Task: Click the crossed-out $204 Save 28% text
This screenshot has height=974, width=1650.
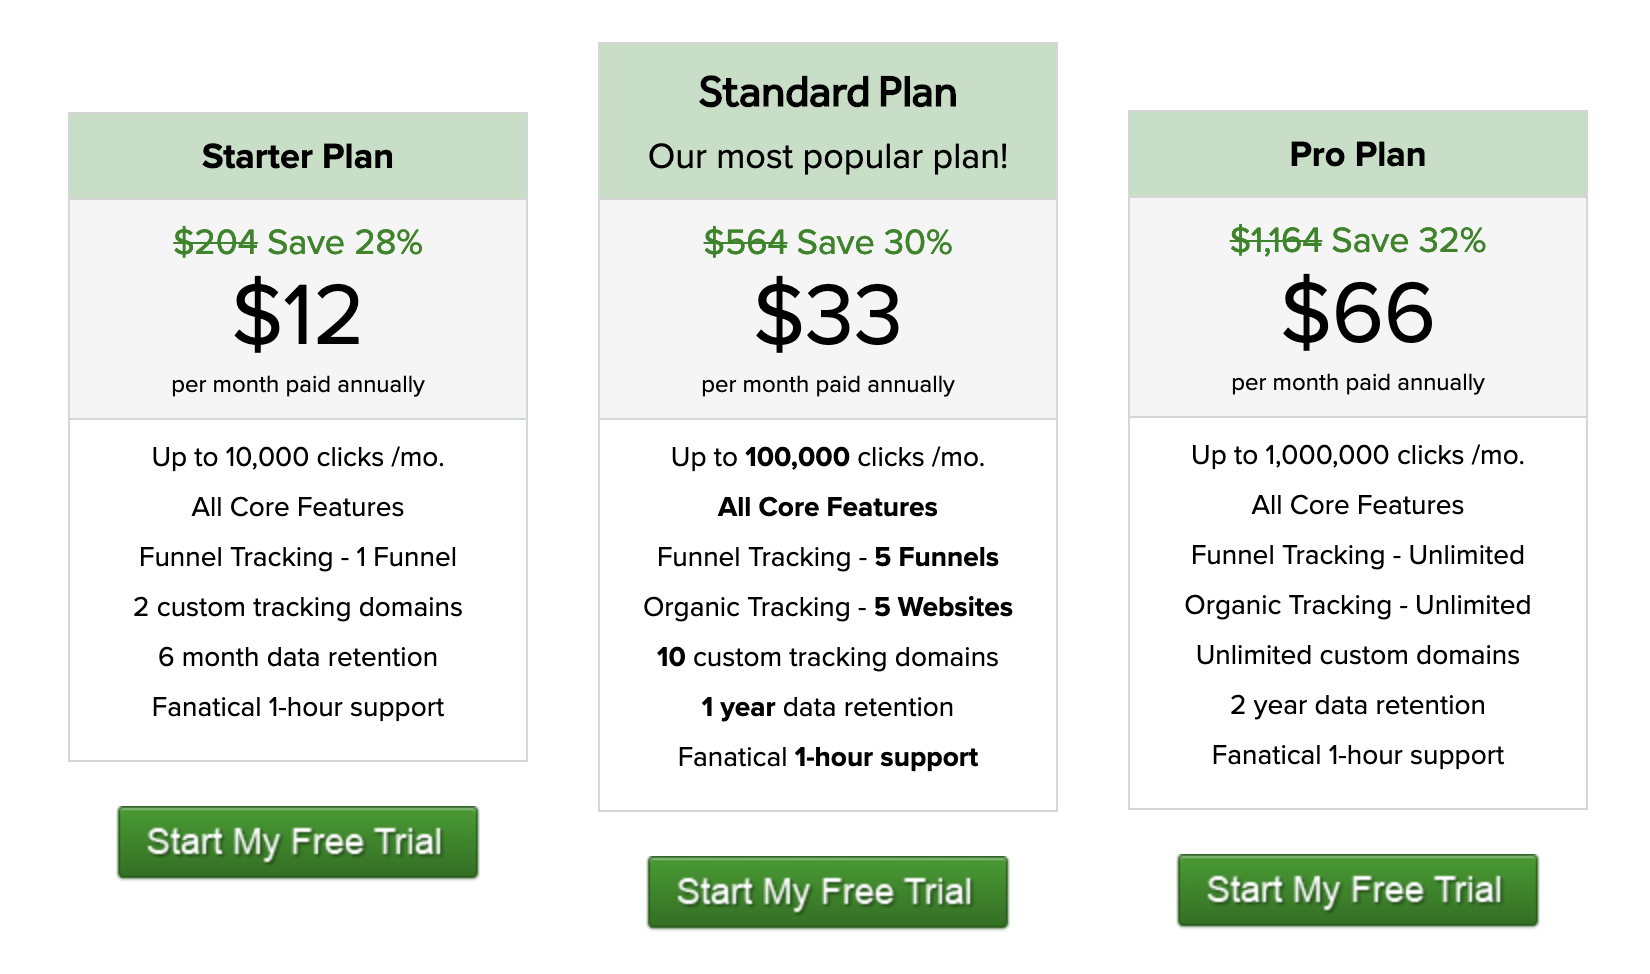Action: [x=298, y=242]
